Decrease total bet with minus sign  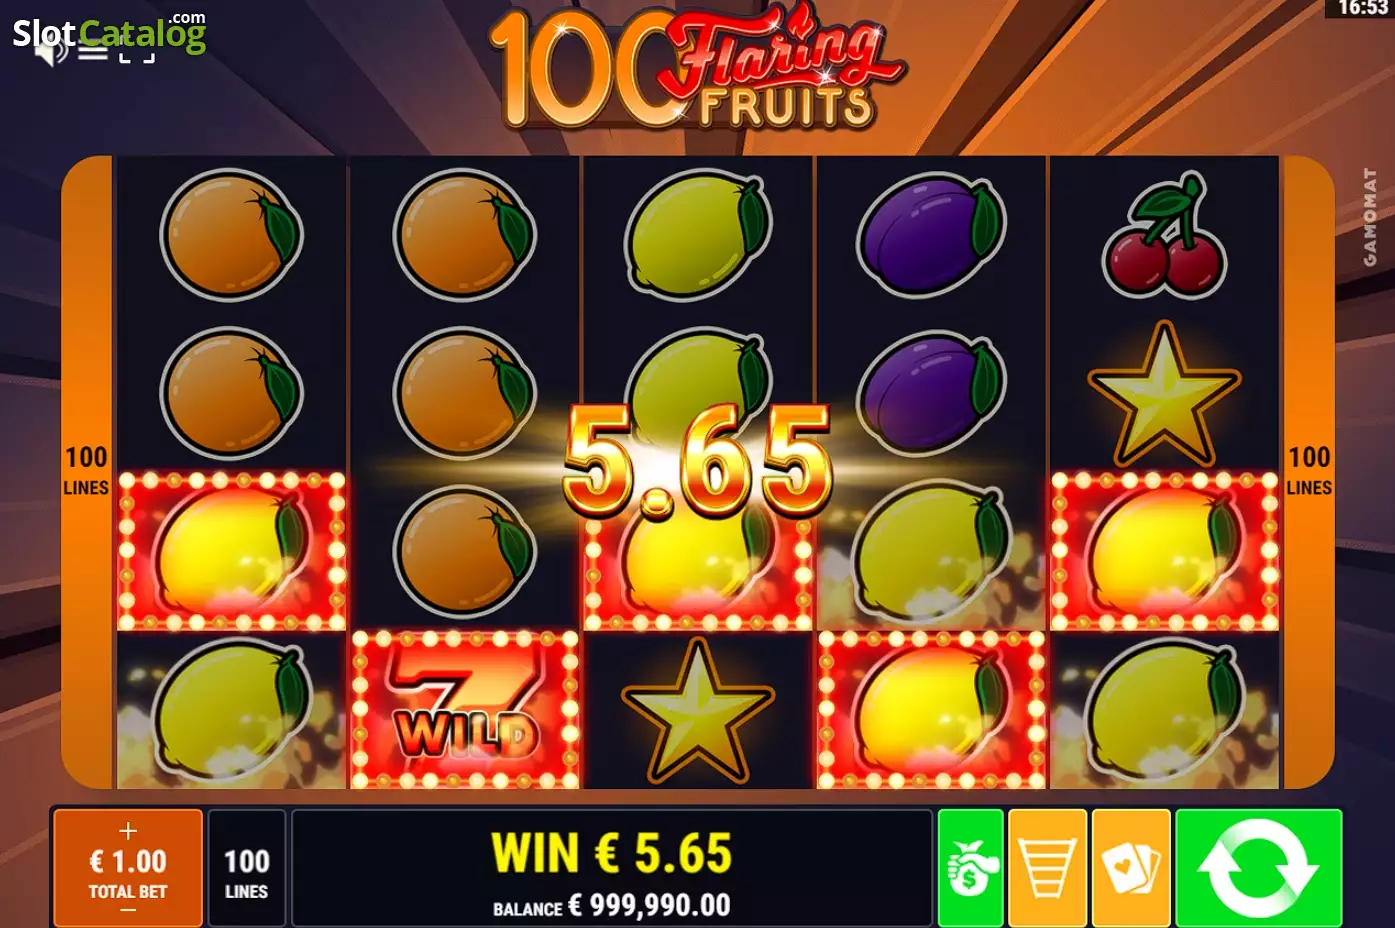(128, 910)
